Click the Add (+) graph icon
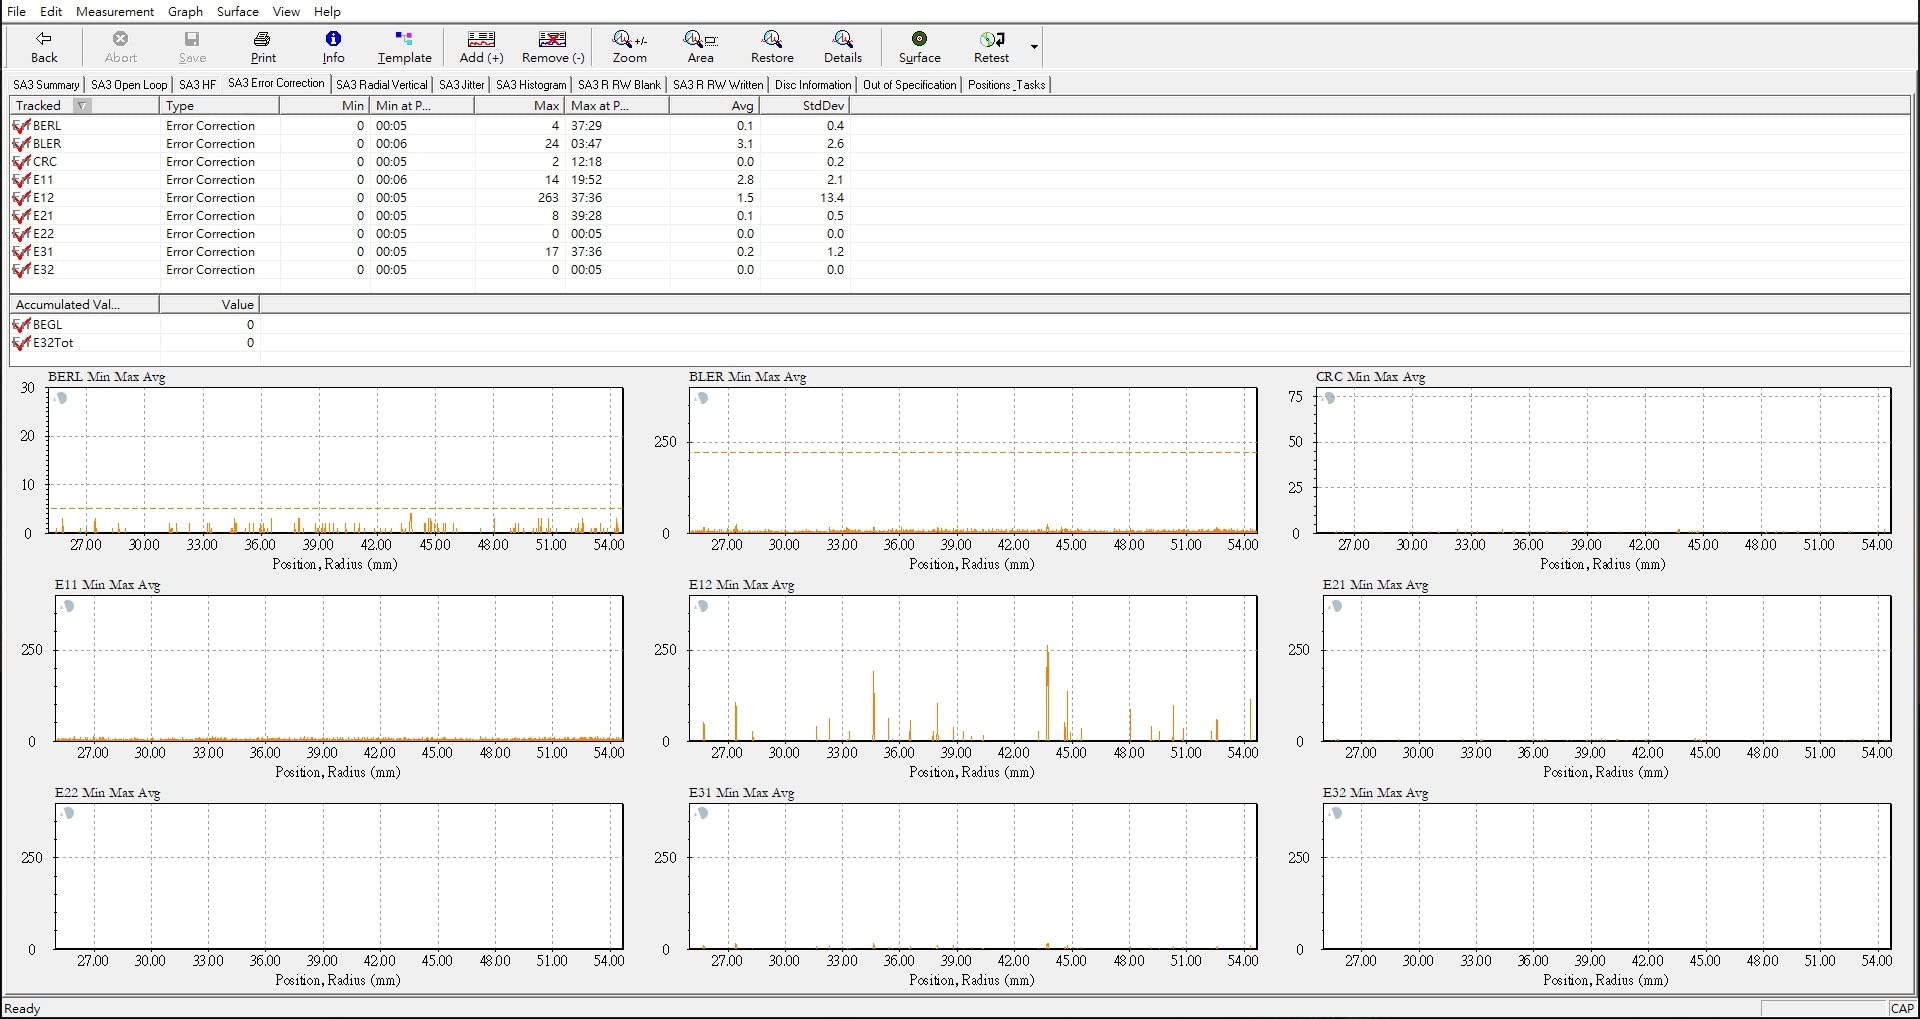1920x1019 pixels. (x=481, y=46)
